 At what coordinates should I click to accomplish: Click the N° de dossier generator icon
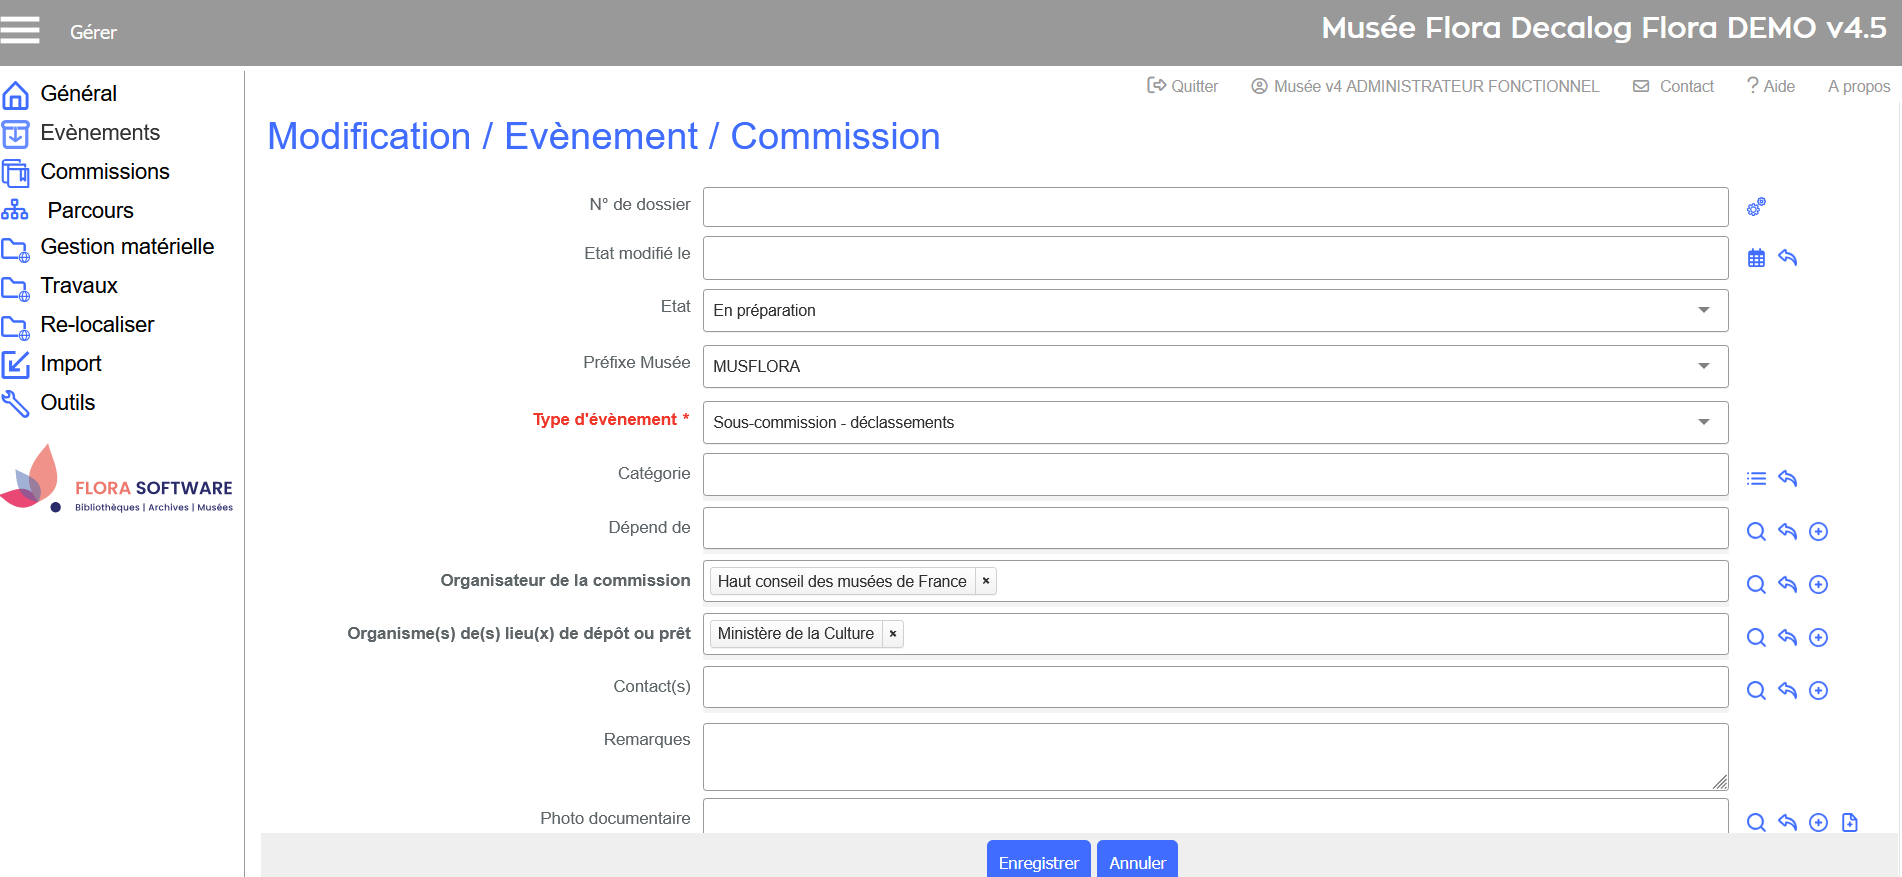[x=1756, y=207]
